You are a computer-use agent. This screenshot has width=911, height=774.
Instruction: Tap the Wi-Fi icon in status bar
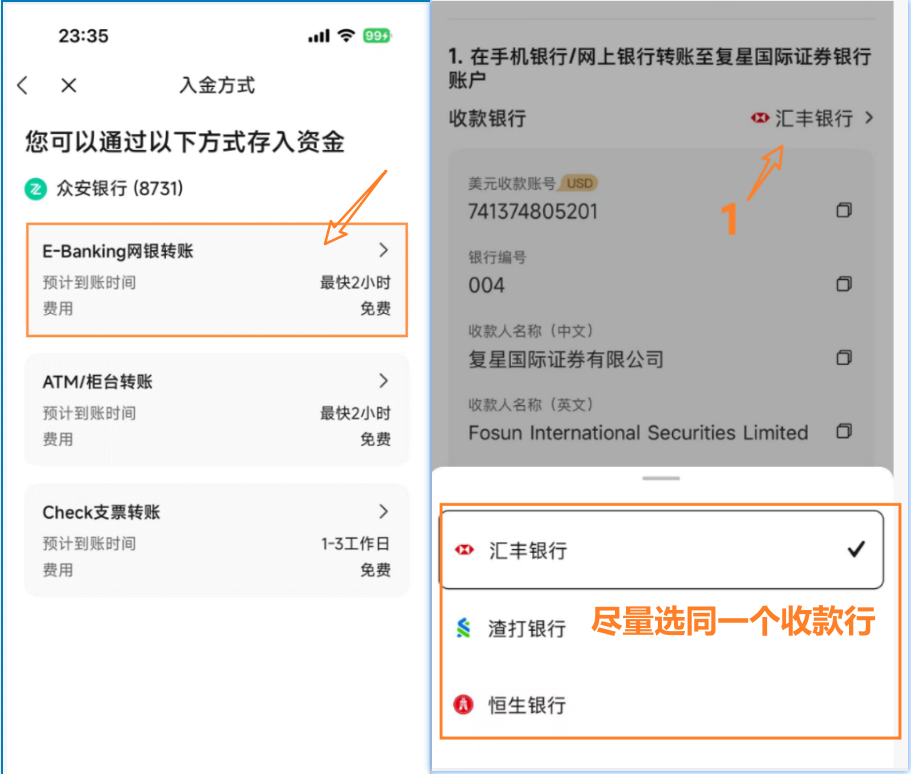[x=346, y=35]
